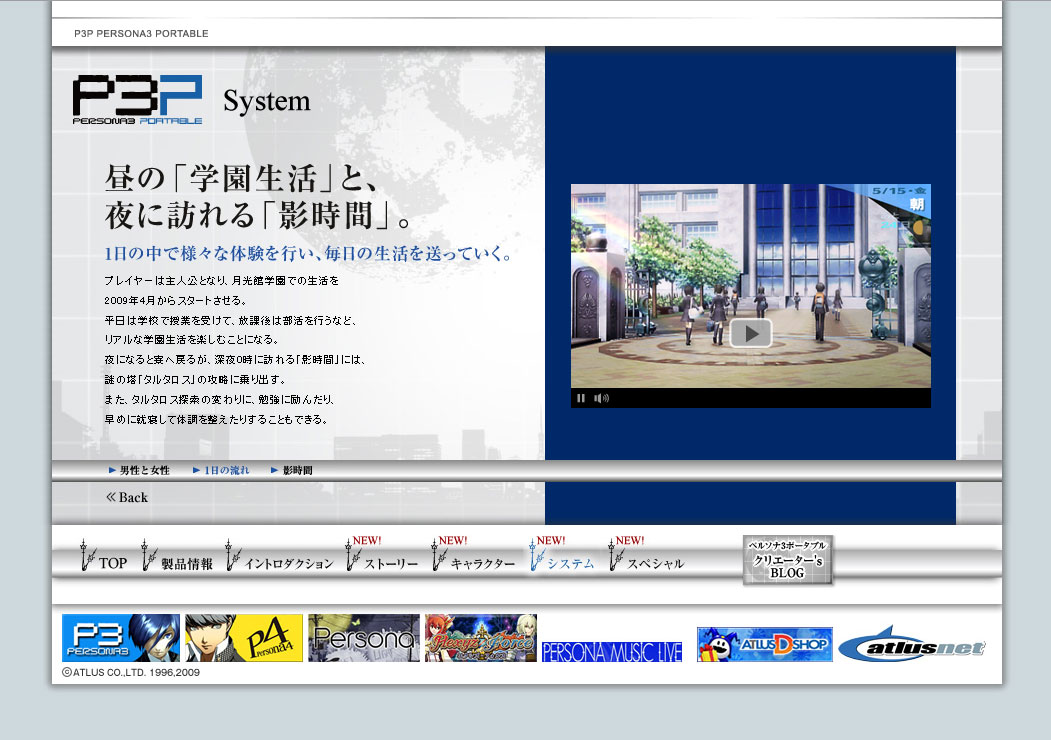This screenshot has width=1051, height=740.
Task: Open the PERSONA MUSIC LIVE banner
Action: [x=612, y=652]
